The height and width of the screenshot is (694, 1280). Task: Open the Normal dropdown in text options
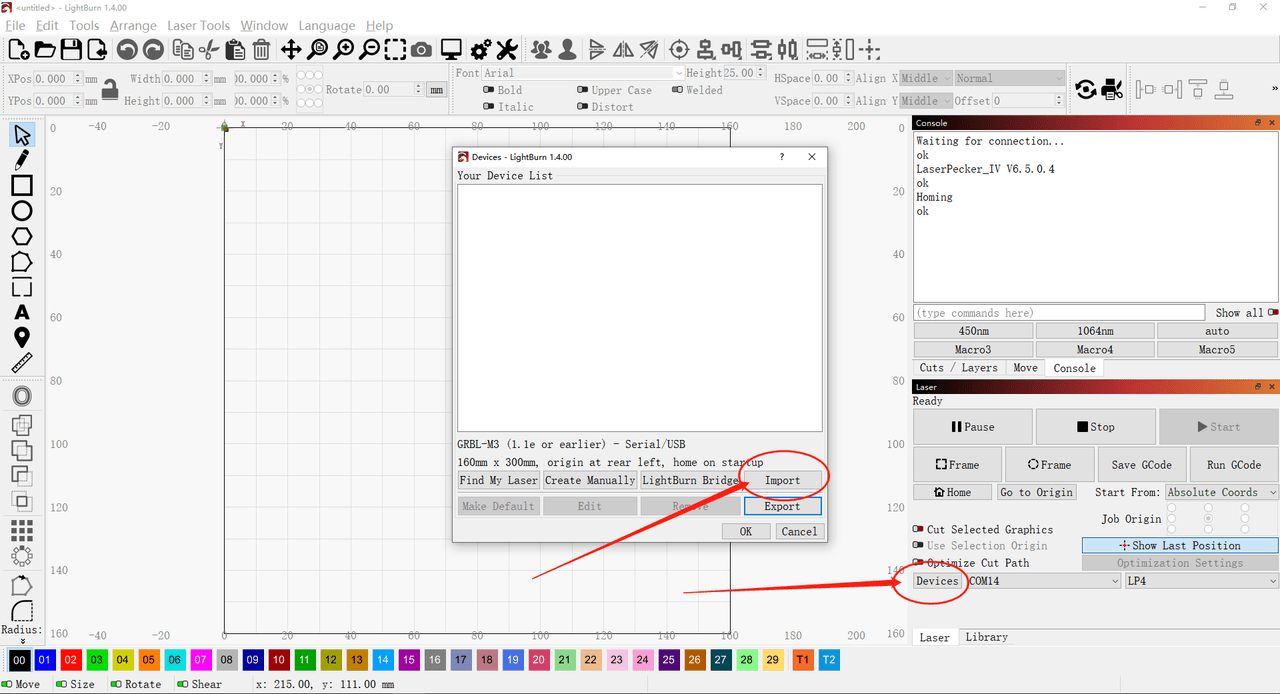tap(1010, 78)
